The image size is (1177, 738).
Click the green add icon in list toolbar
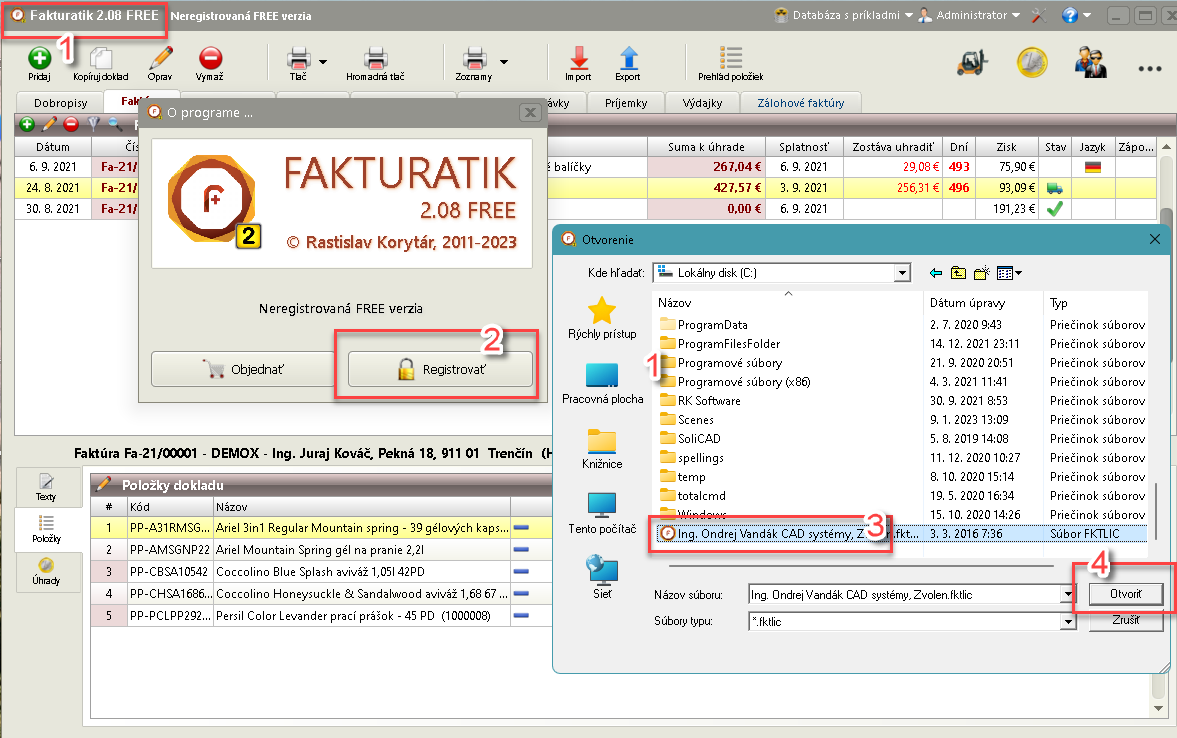coord(27,124)
